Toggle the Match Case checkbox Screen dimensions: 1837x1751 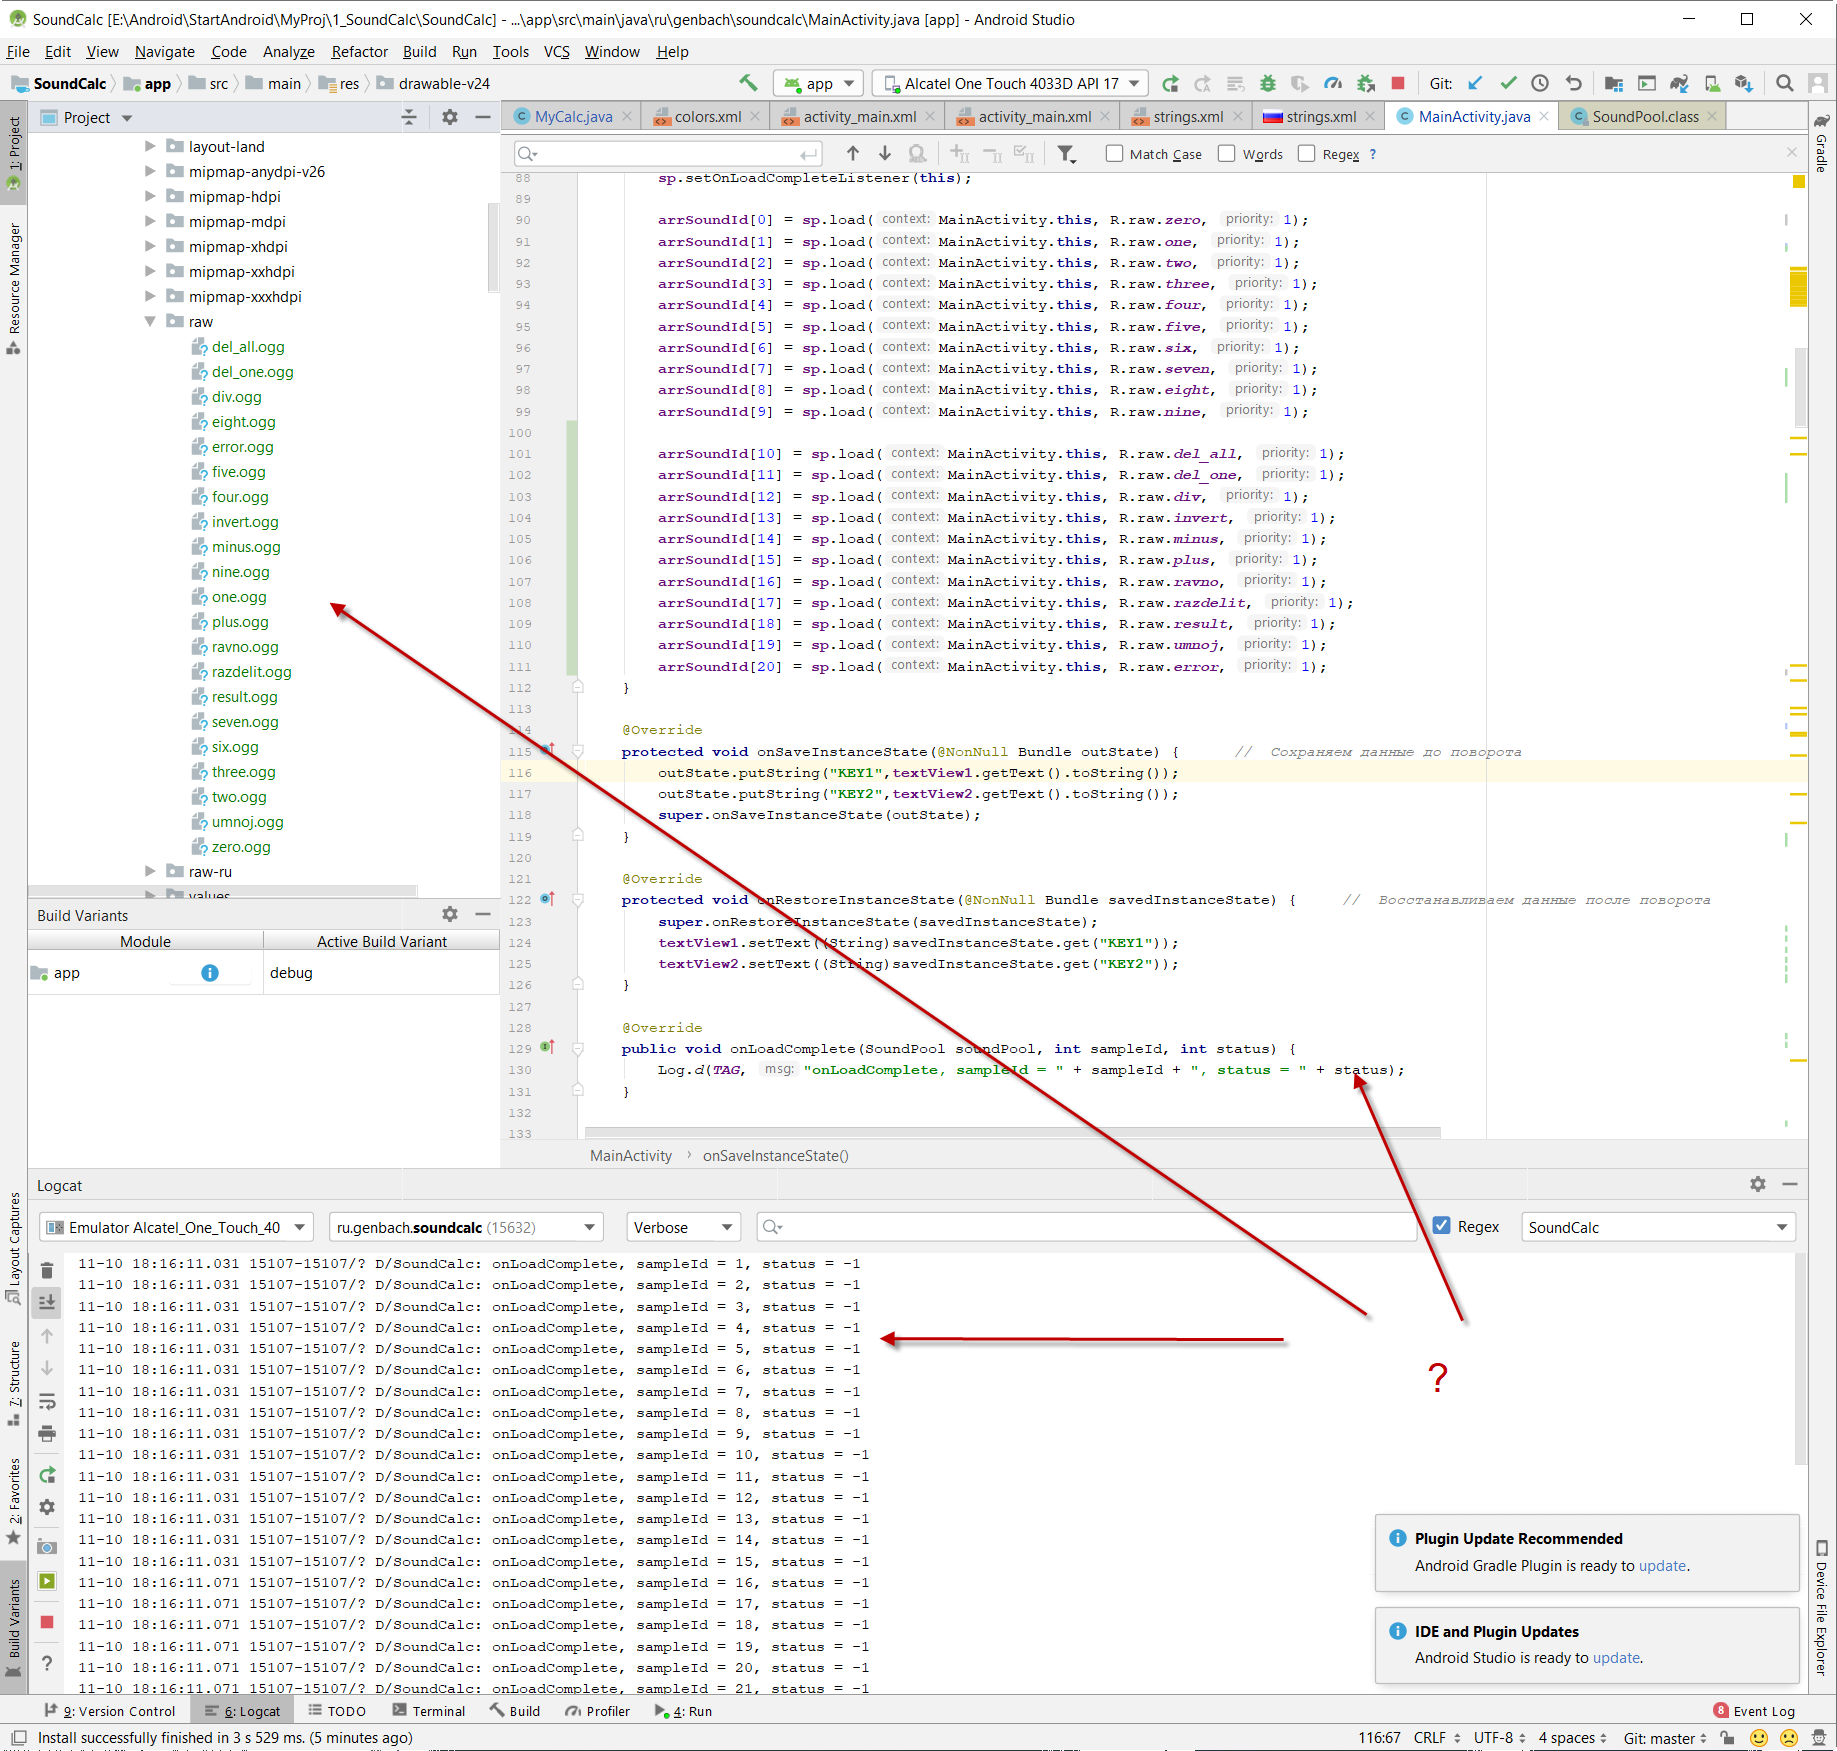point(1114,154)
